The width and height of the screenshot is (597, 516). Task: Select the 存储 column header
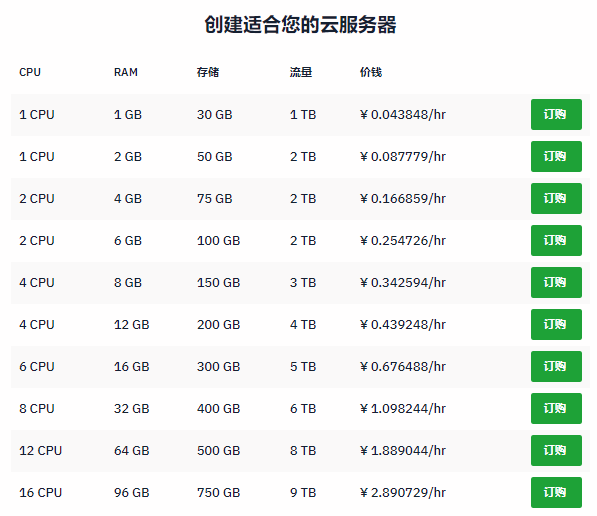coord(208,72)
